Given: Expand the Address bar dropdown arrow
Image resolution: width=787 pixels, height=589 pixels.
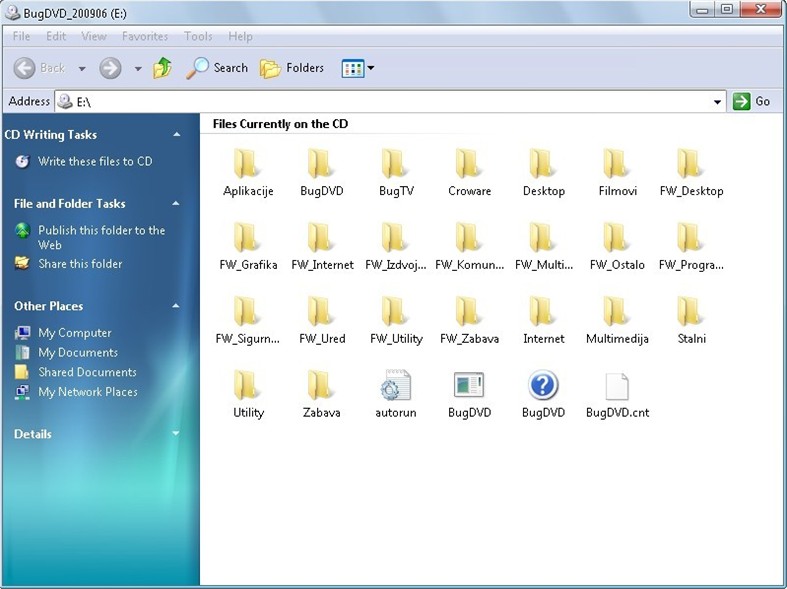Looking at the screenshot, I should click(718, 102).
